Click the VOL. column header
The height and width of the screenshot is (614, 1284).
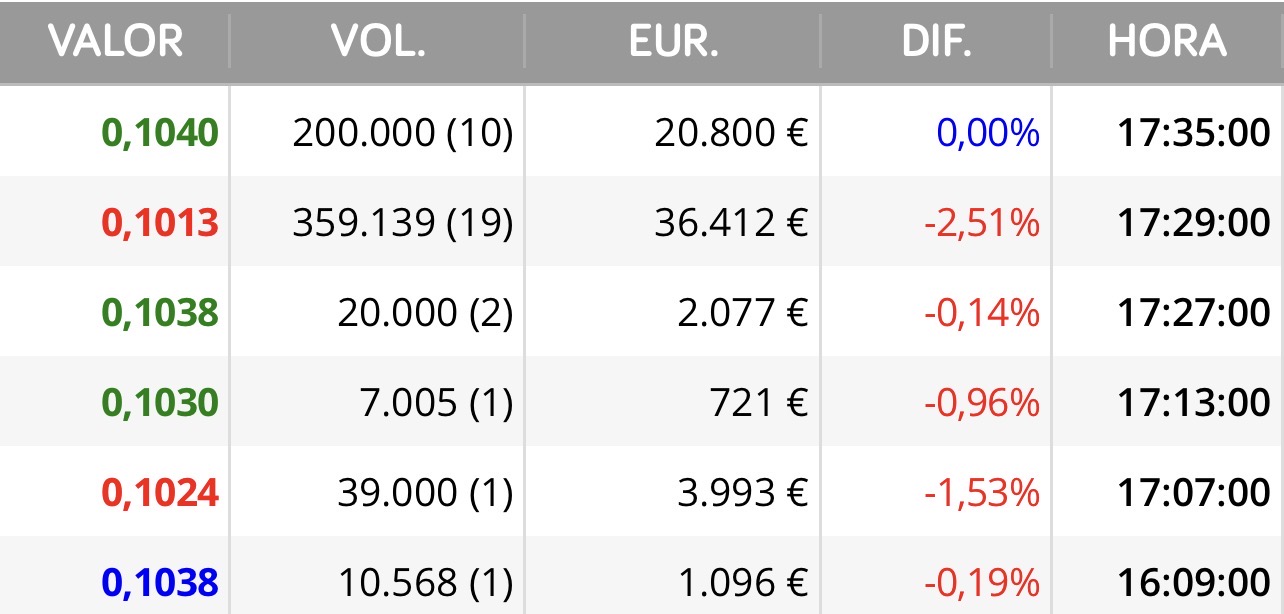click(x=378, y=42)
